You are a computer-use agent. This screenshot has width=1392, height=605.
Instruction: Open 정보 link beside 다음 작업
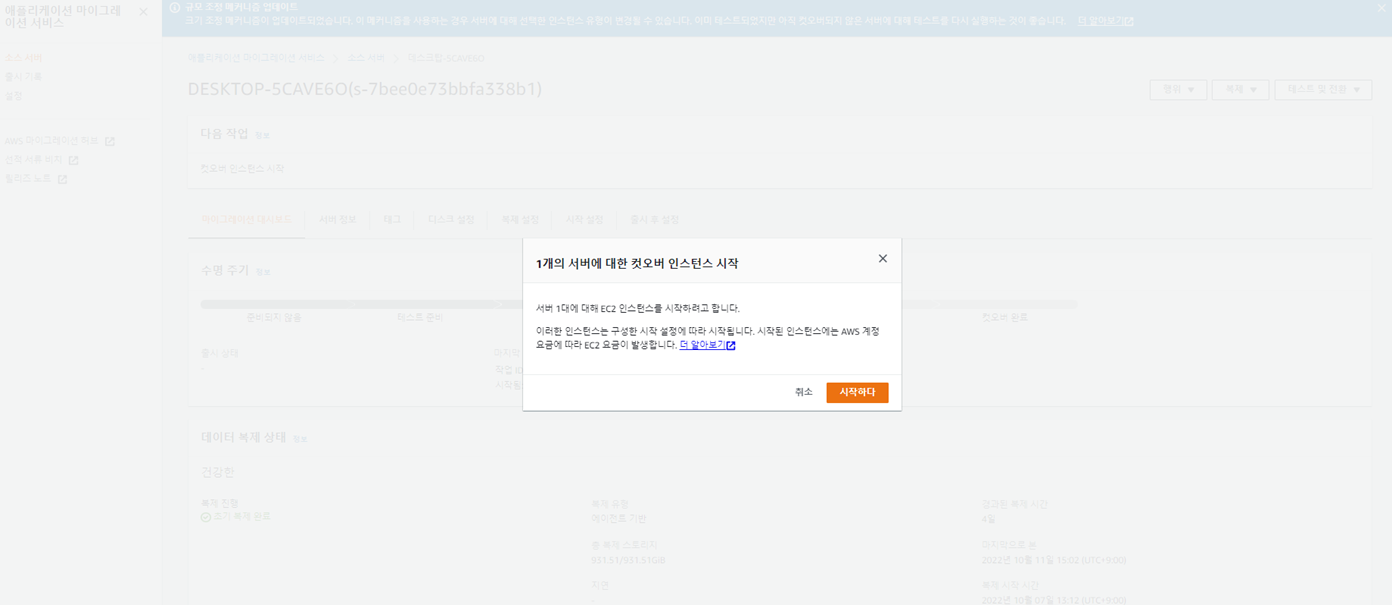(x=262, y=135)
